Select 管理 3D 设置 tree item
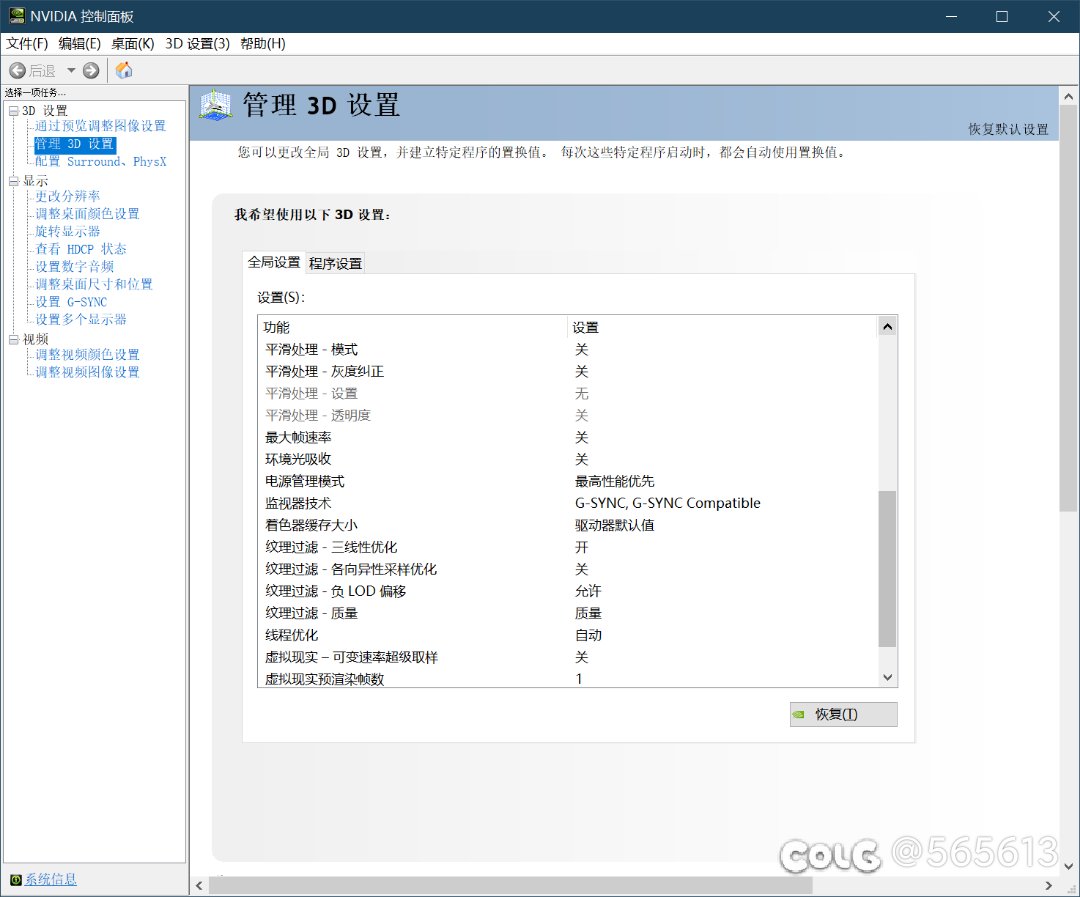This screenshot has width=1080, height=897. coord(75,144)
